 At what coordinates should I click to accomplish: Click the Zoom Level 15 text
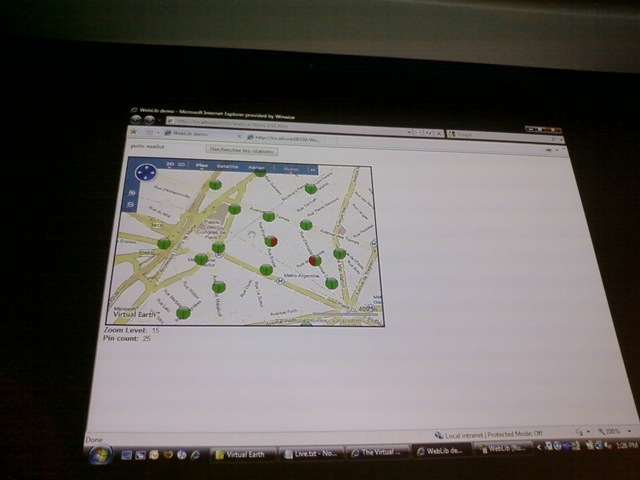point(131,330)
